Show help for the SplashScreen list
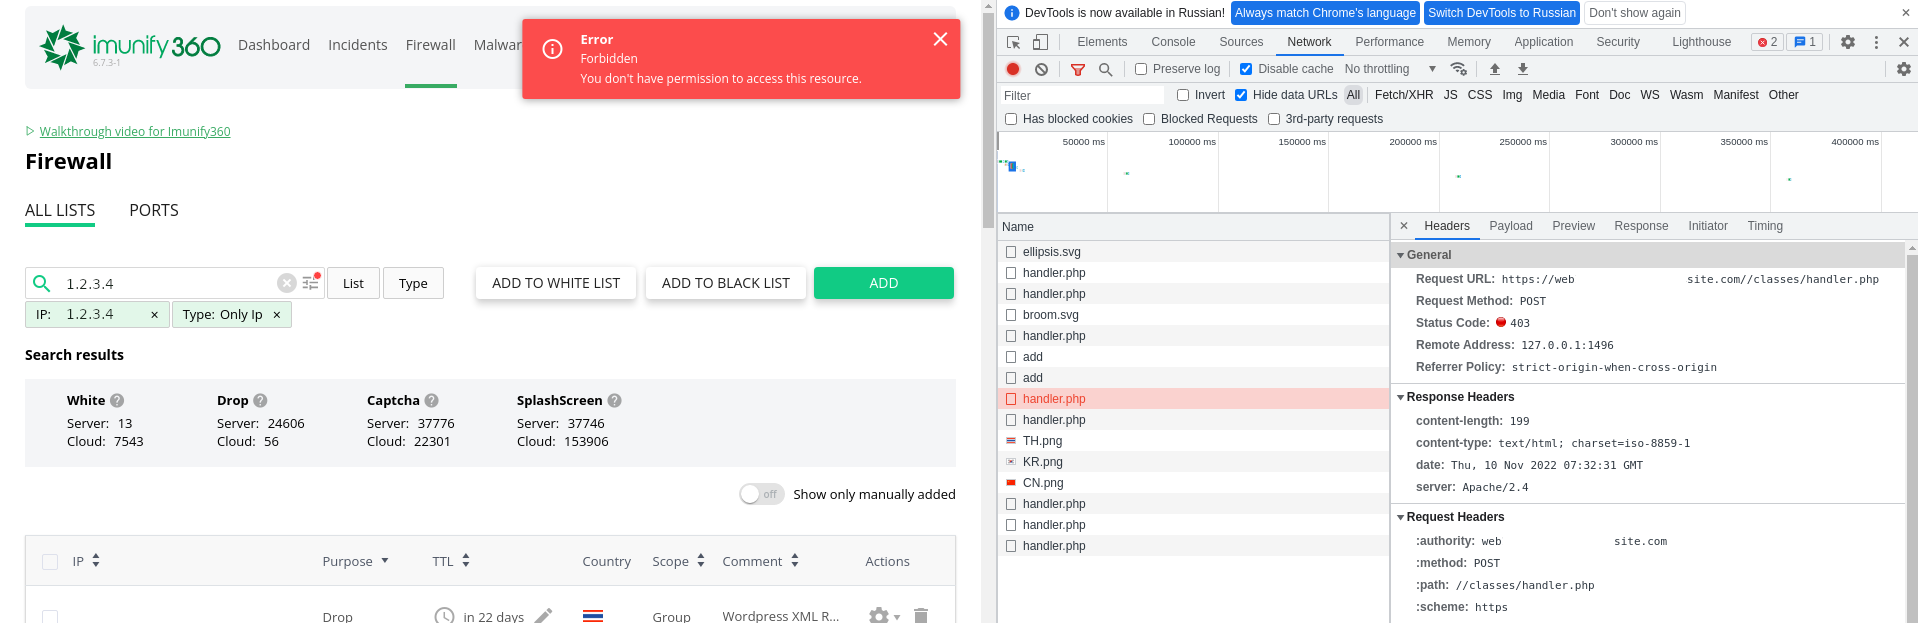The width and height of the screenshot is (1918, 623). (614, 400)
